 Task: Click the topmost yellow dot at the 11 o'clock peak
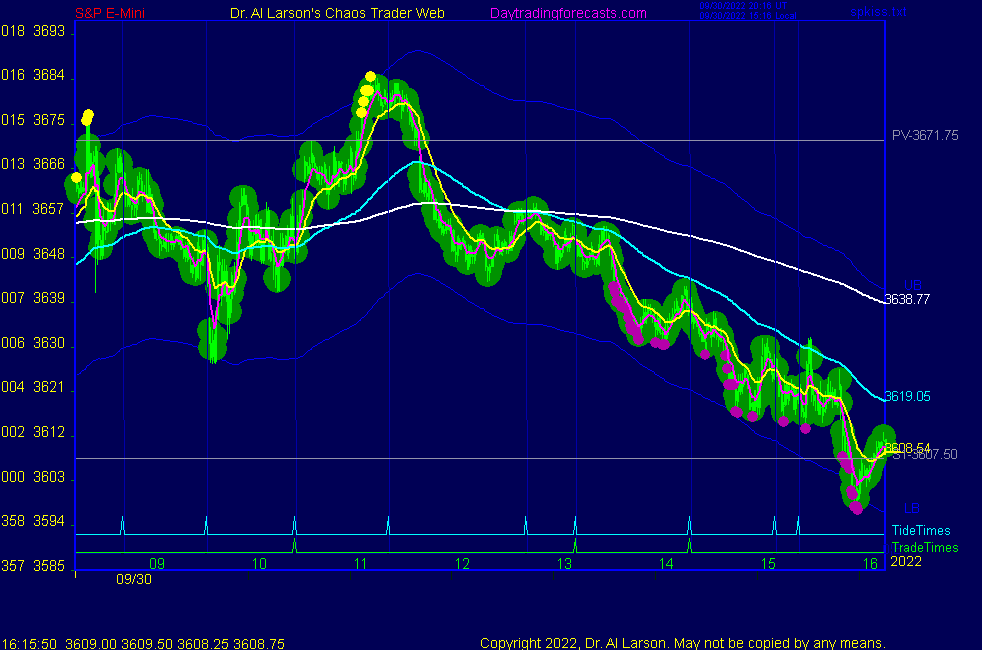coord(370,77)
